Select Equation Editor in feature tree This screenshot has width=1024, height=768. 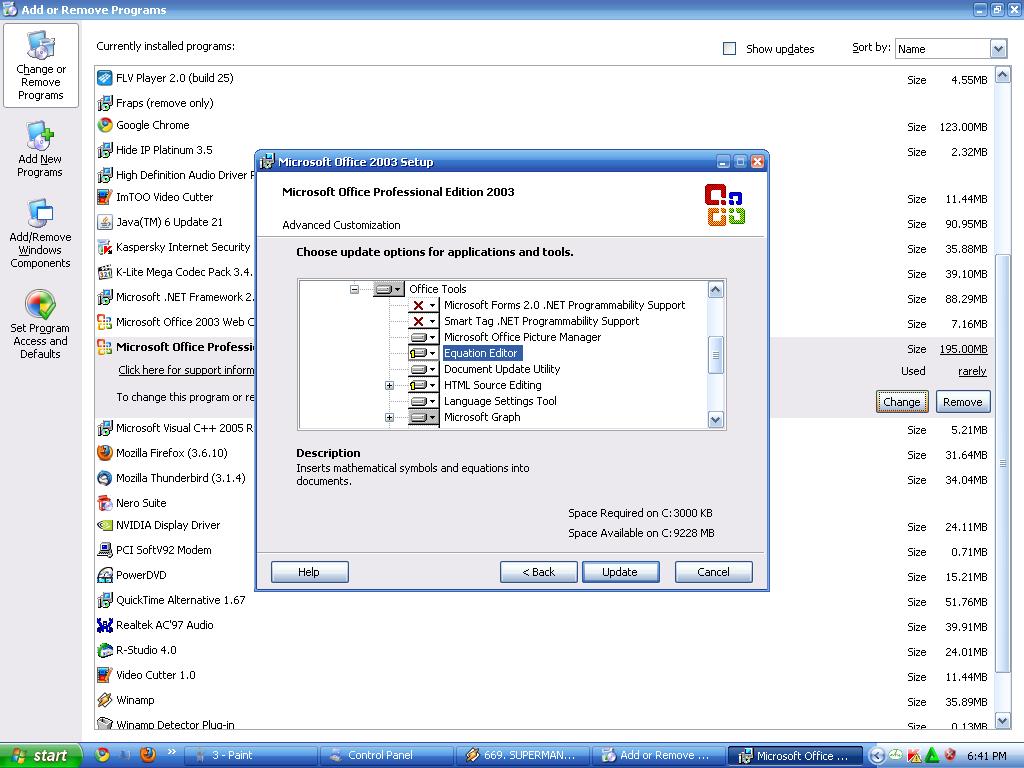click(481, 353)
